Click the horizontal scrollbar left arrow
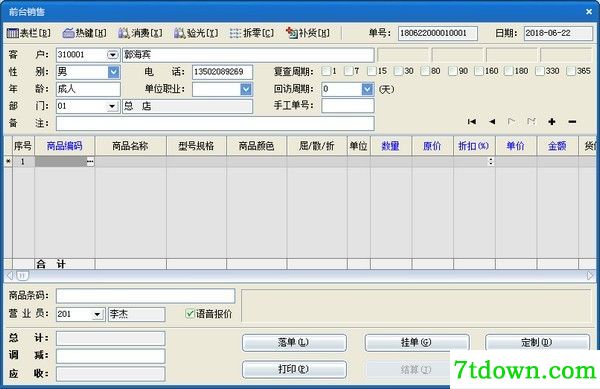This screenshot has height=389, width=600. click(10, 275)
